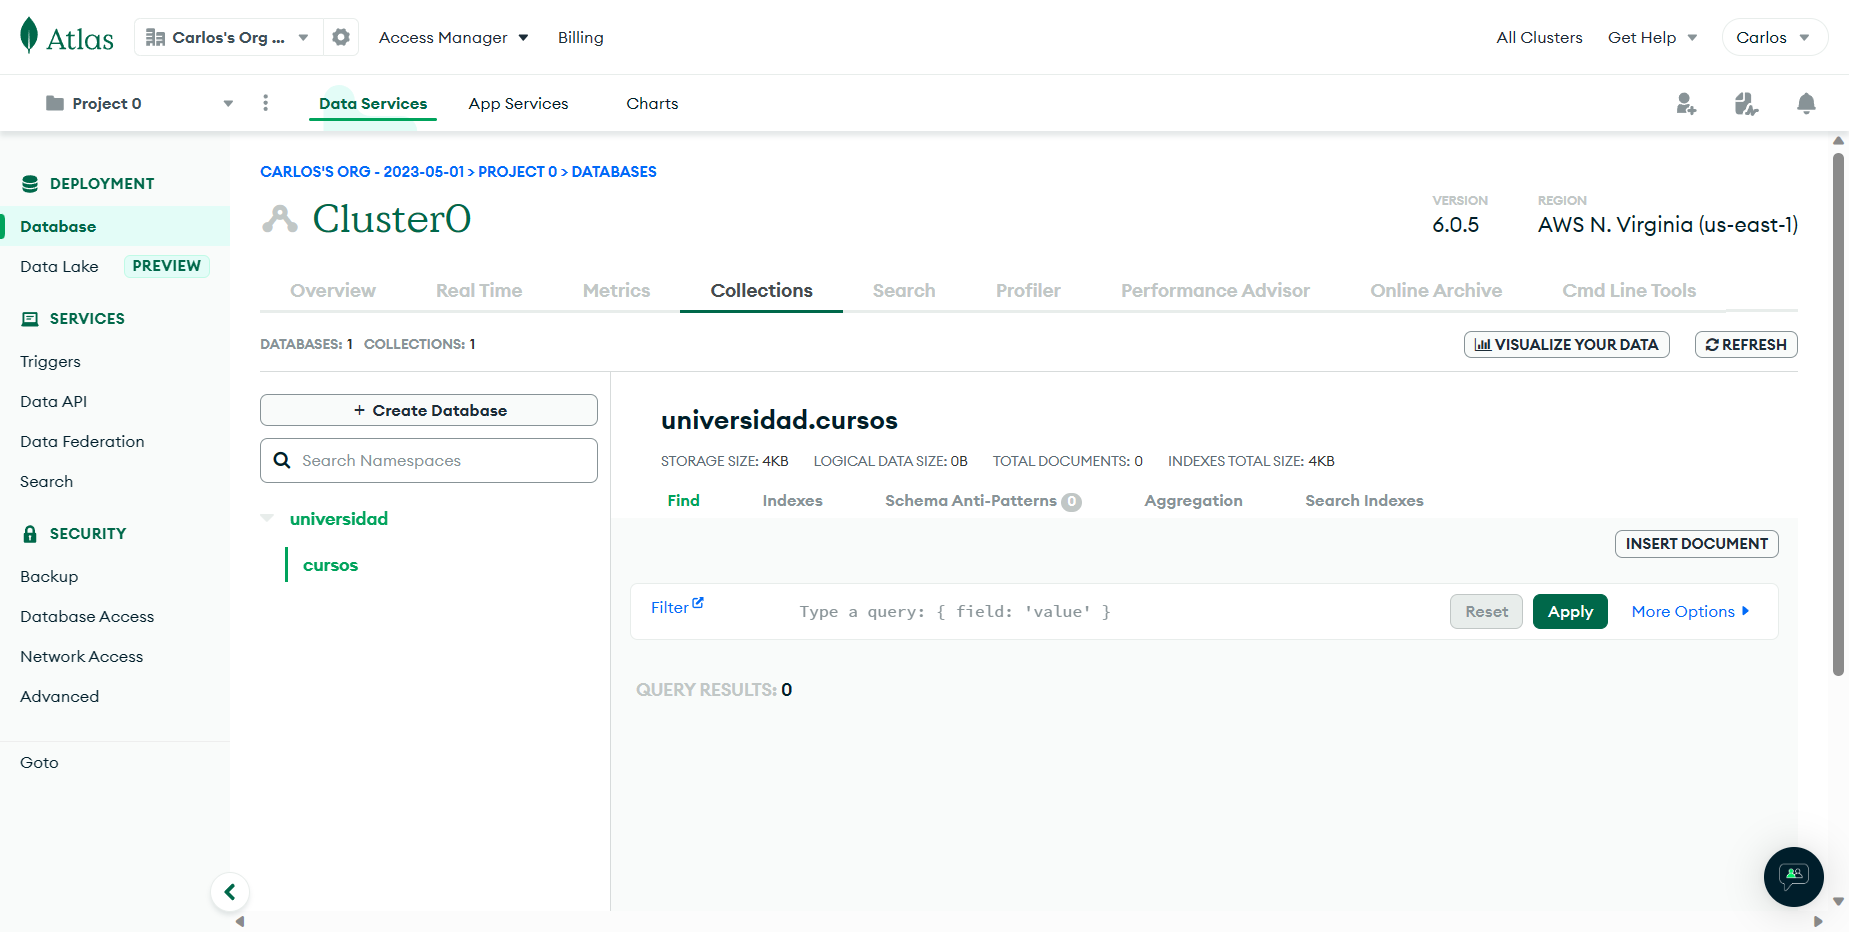This screenshot has height=932, width=1849.
Task: Open the project kebab menu beside Project 0
Action: pyautogui.click(x=265, y=103)
